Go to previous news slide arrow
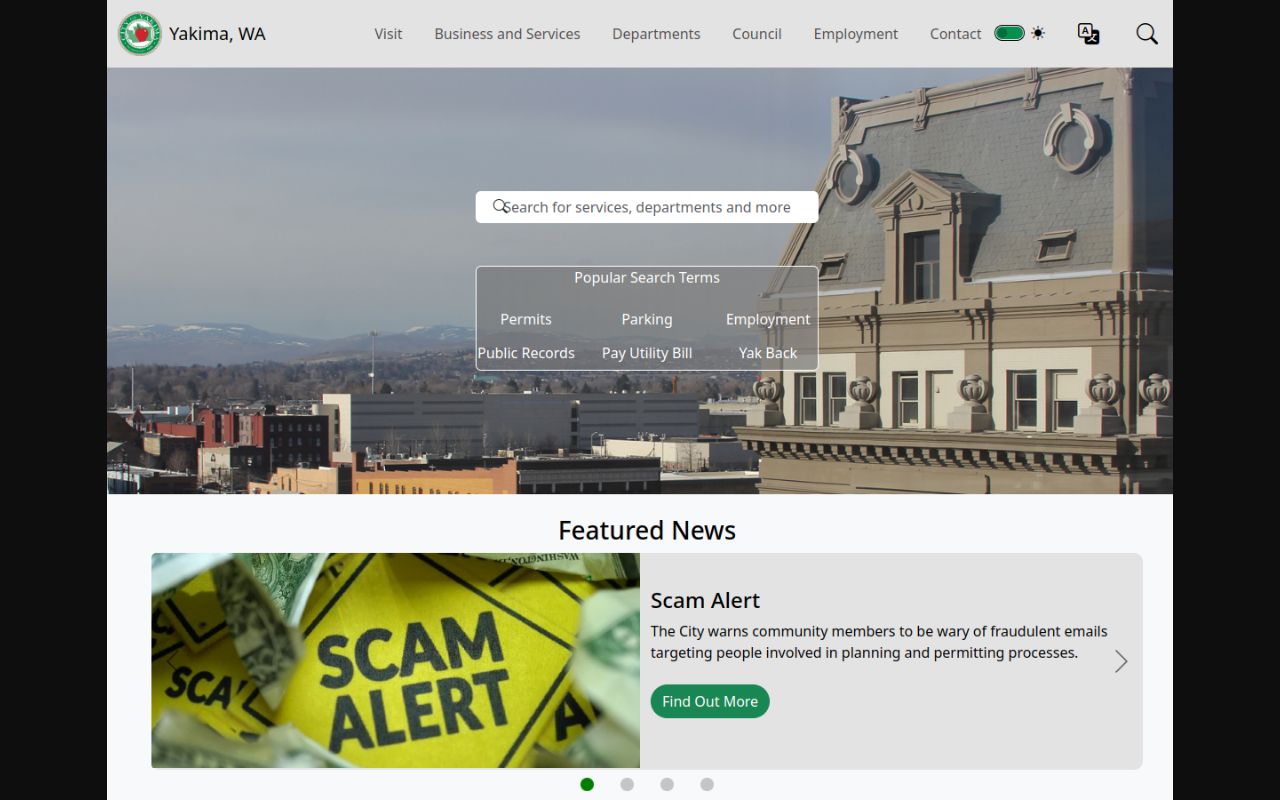Screen dimensions: 1280x800 [172, 661]
